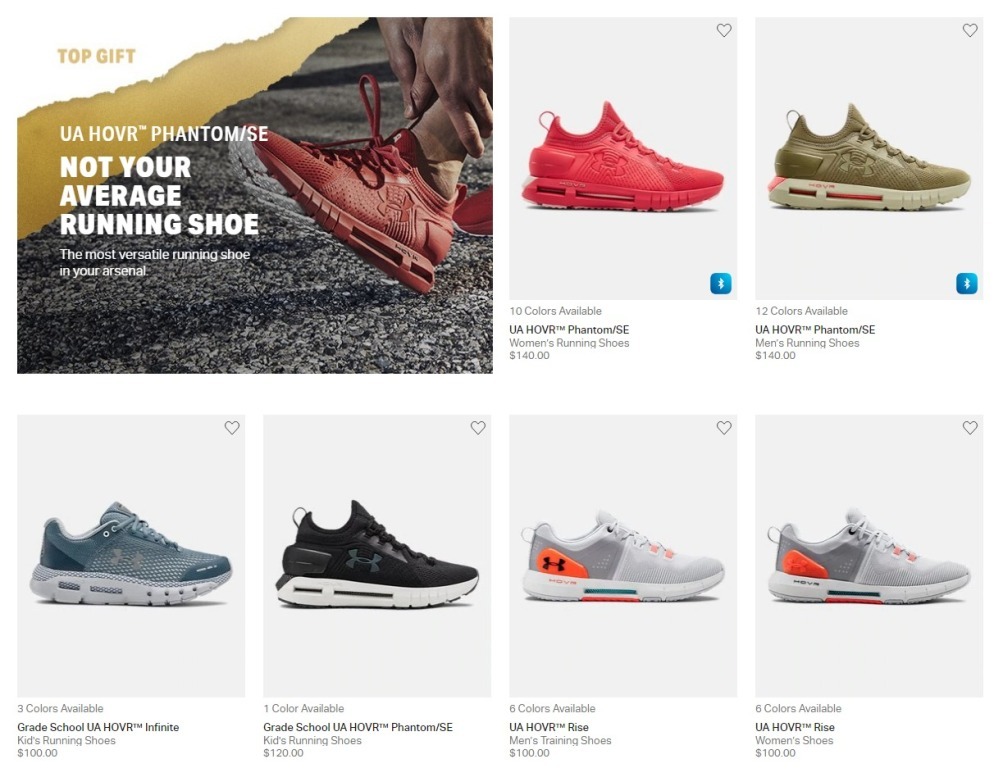Open the blue Grade School HOVR Infinite image

click(131, 556)
